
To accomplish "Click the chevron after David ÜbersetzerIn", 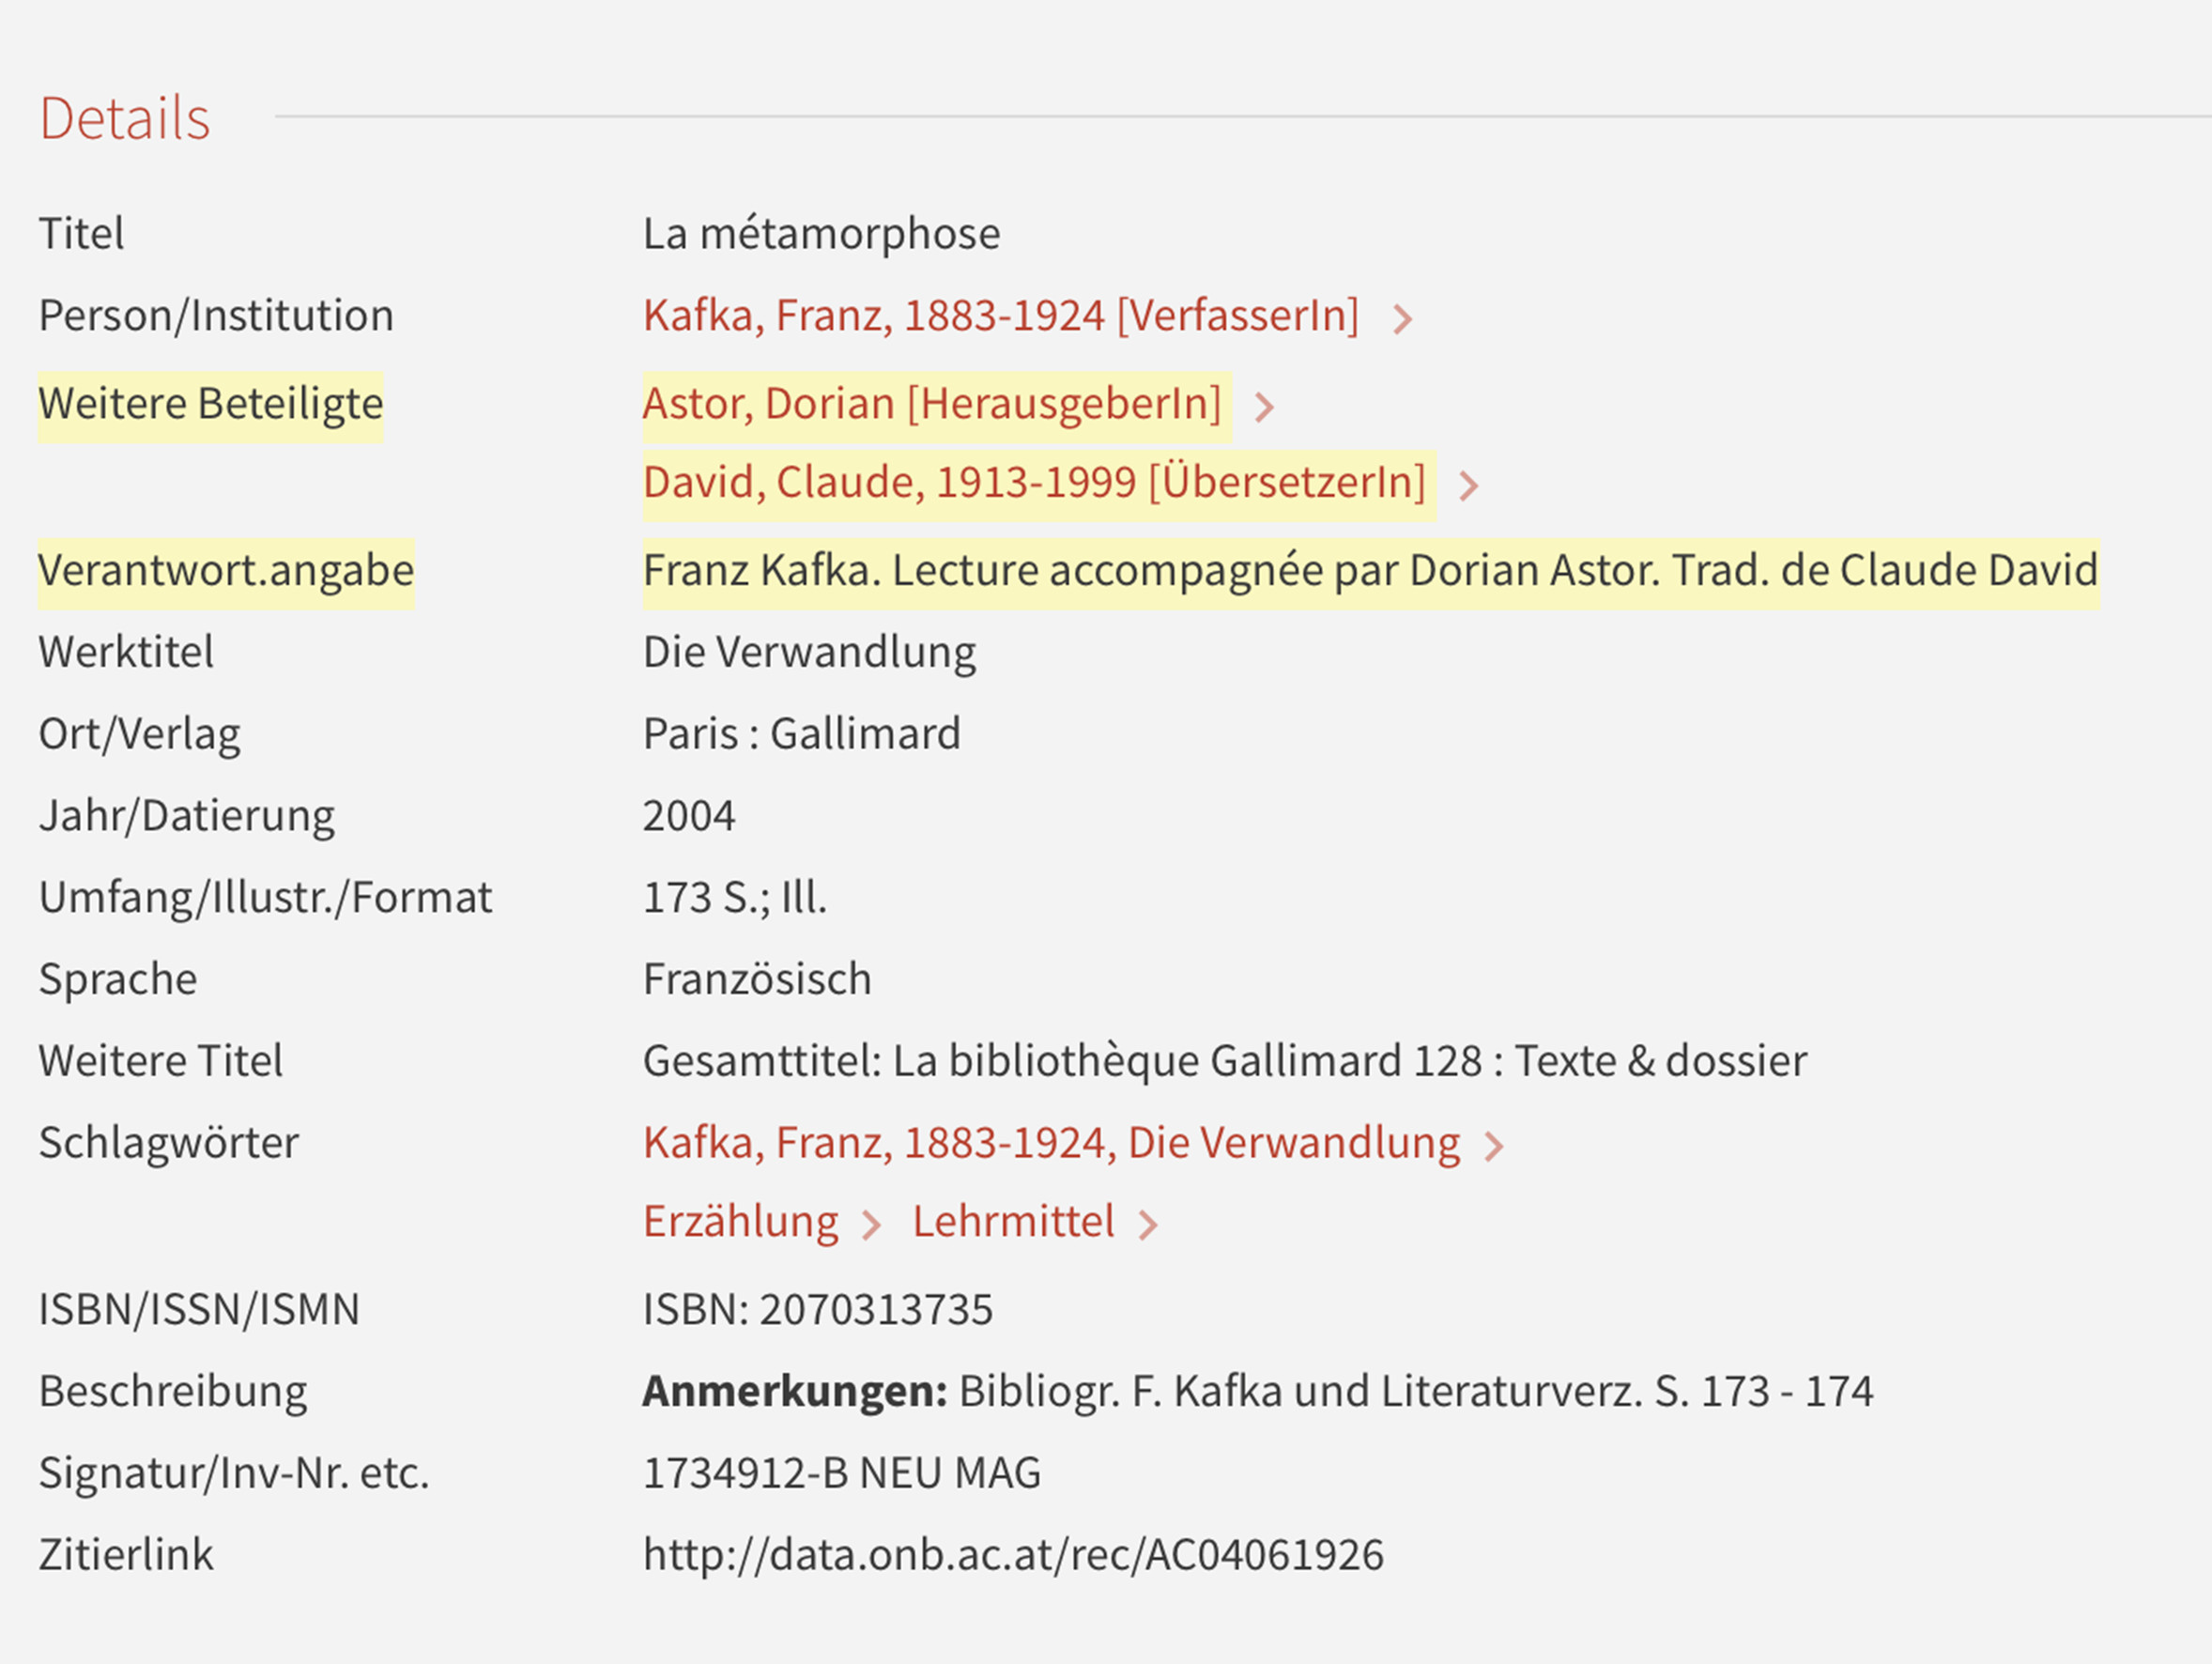I will tap(1468, 486).
